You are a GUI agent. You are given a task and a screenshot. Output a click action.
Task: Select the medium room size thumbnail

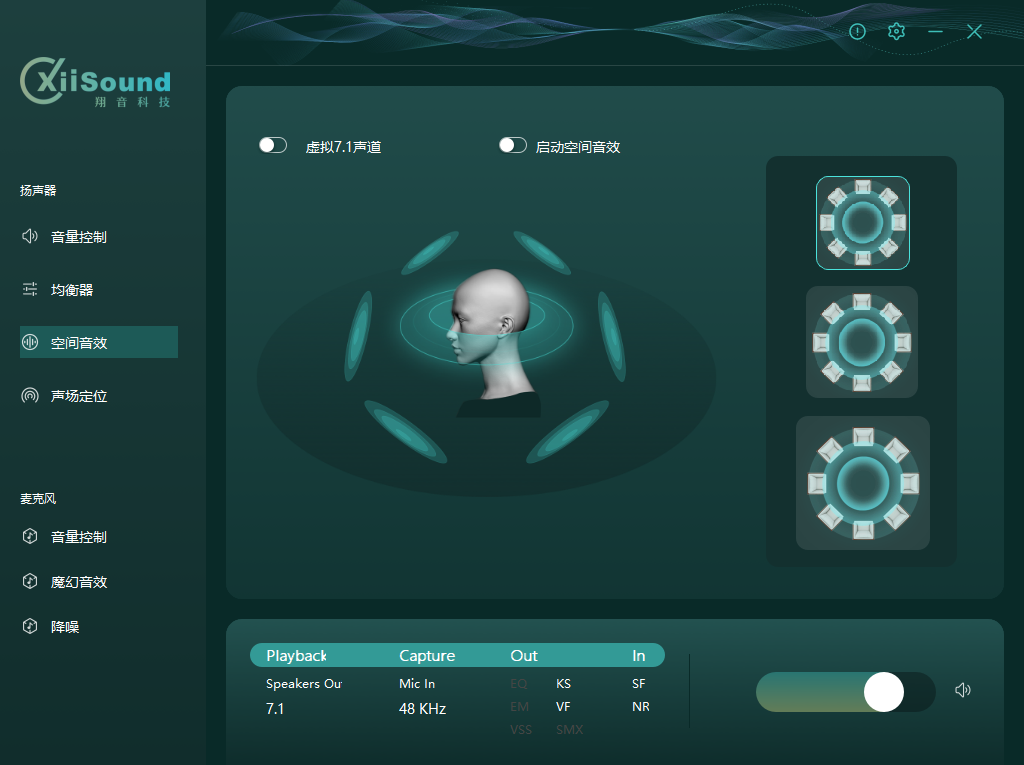coord(862,342)
